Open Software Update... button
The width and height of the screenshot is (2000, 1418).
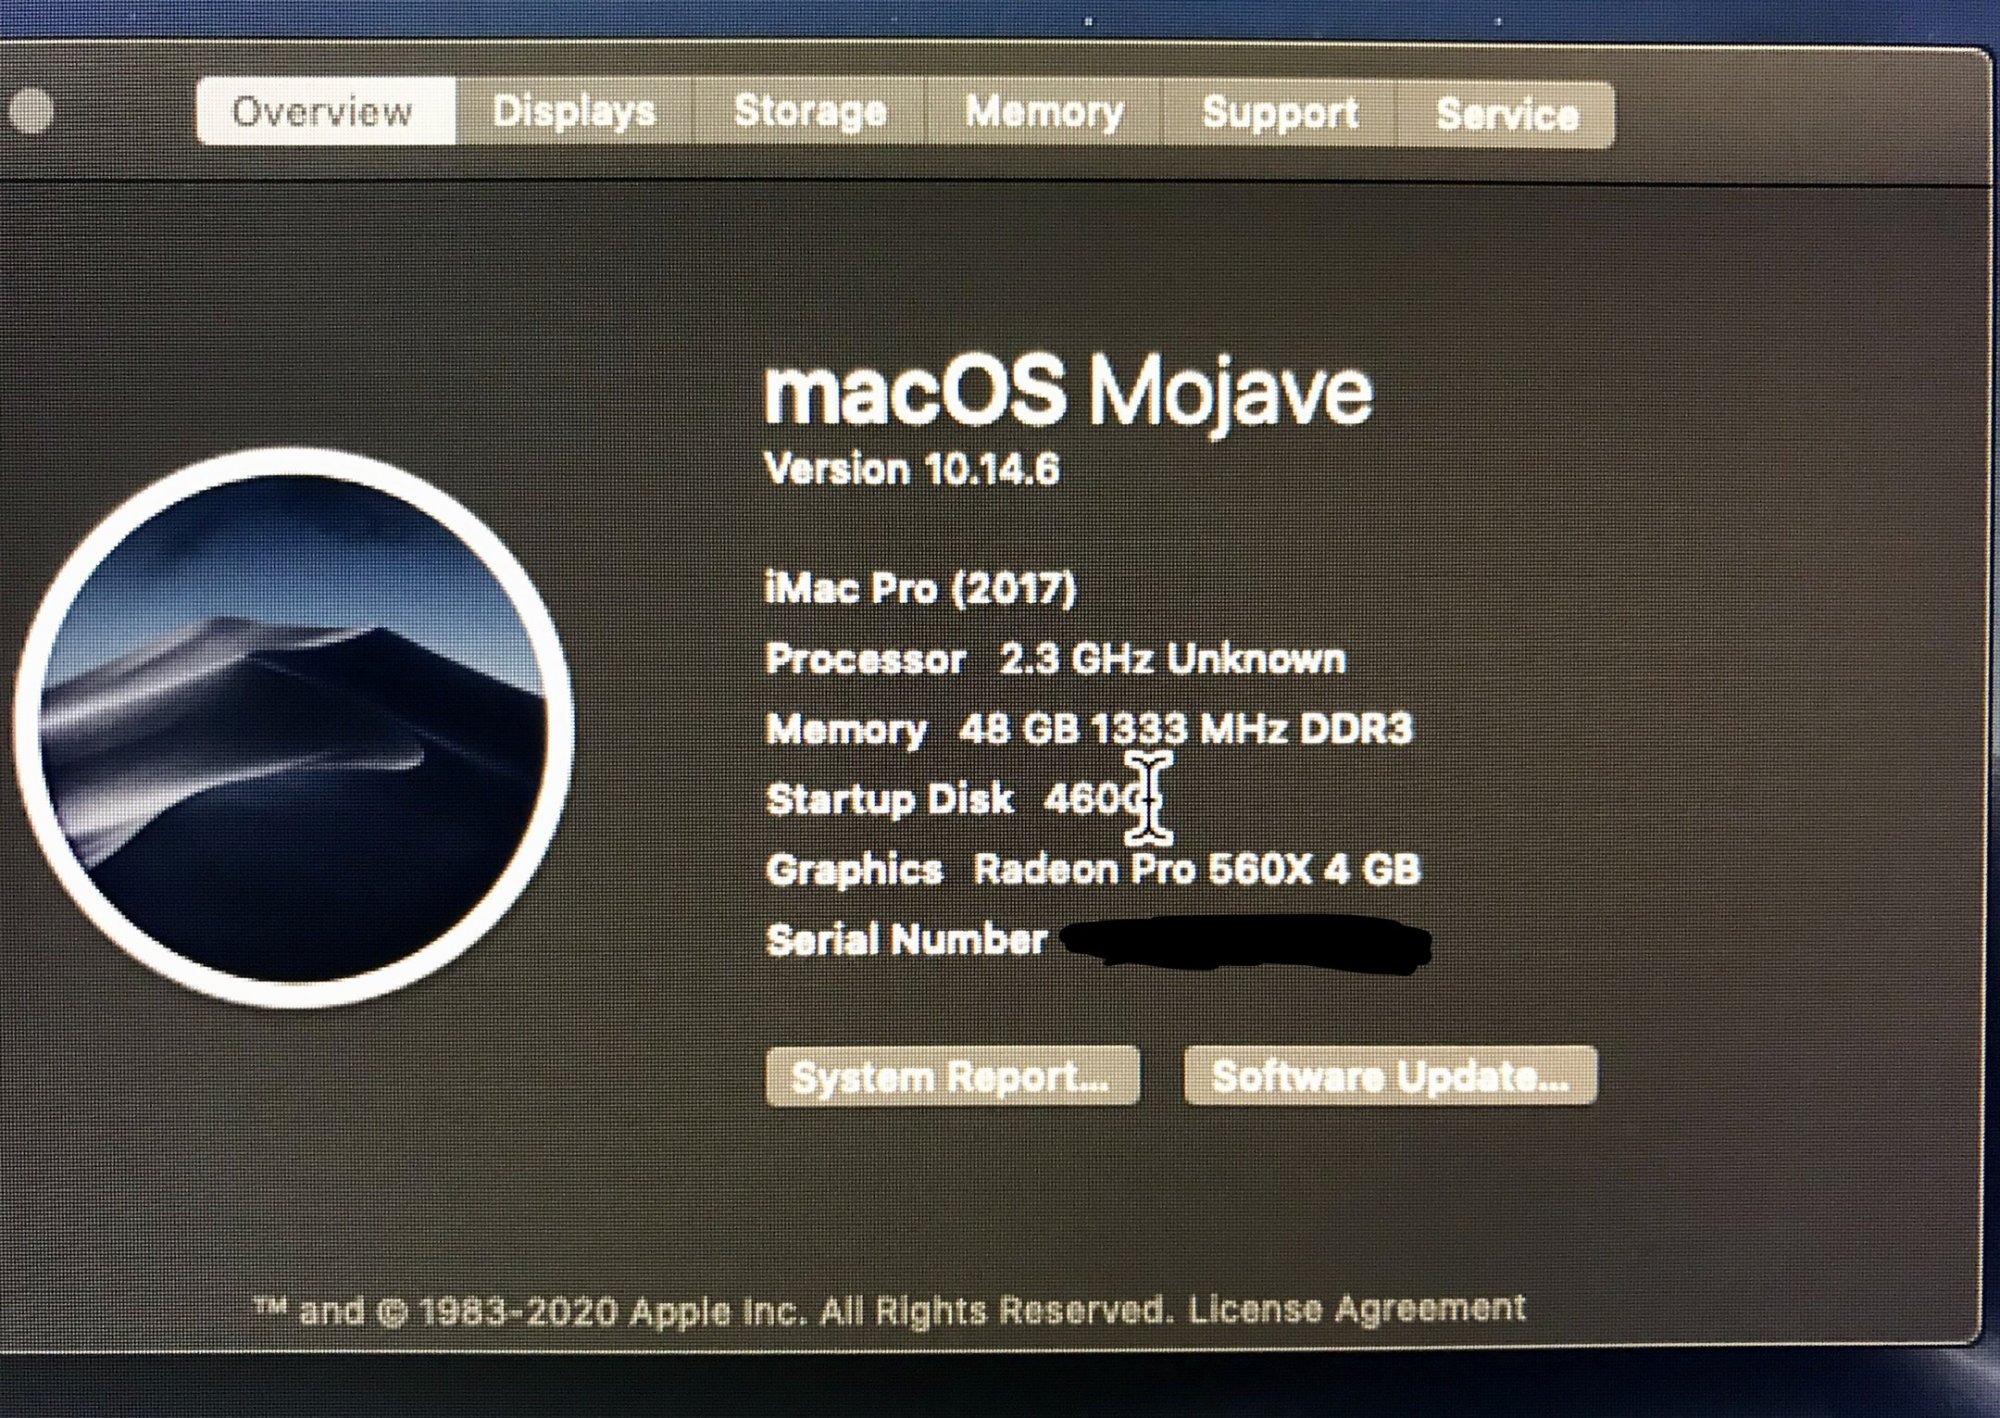pyautogui.click(x=1389, y=1076)
